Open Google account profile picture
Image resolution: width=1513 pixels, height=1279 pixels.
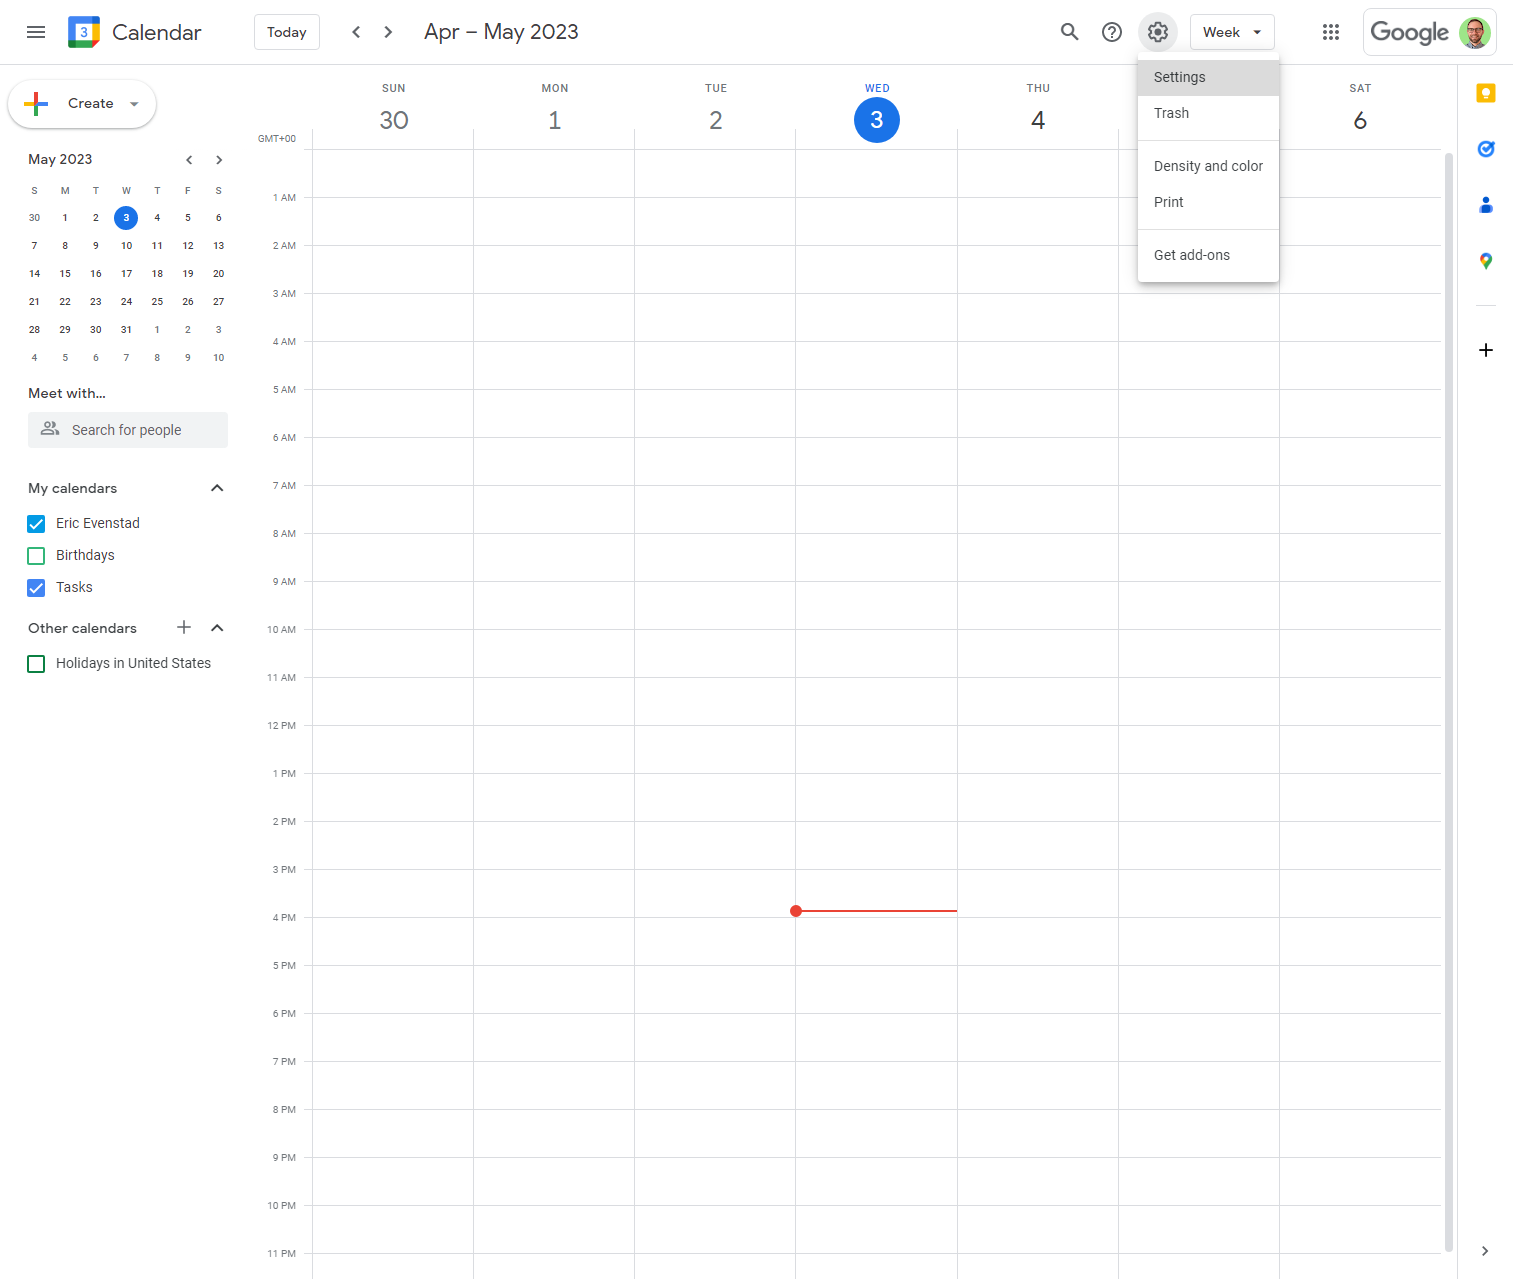point(1474,32)
